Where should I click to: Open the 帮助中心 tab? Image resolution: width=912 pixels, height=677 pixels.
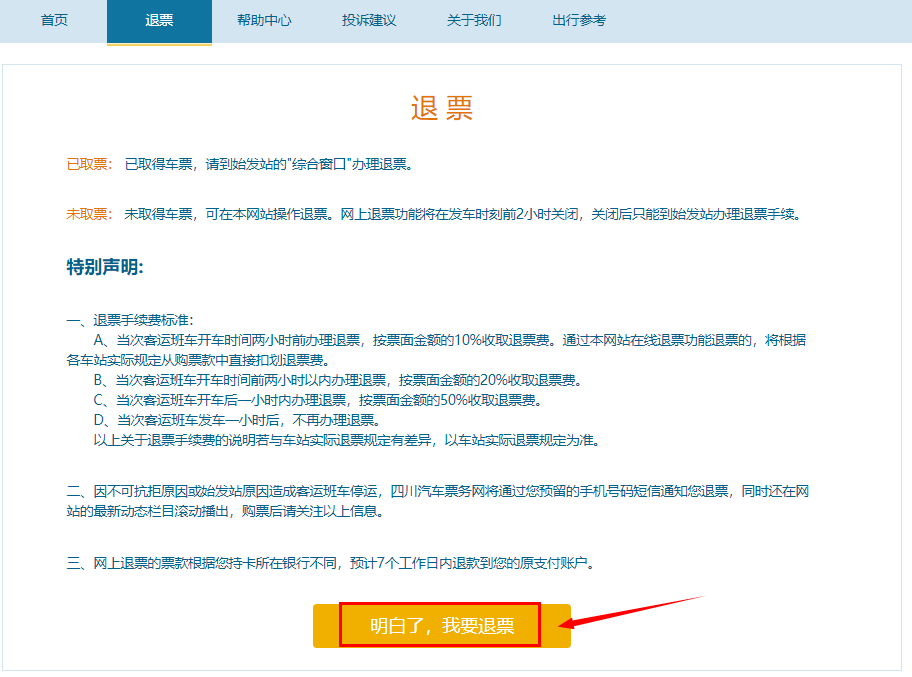[264, 20]
